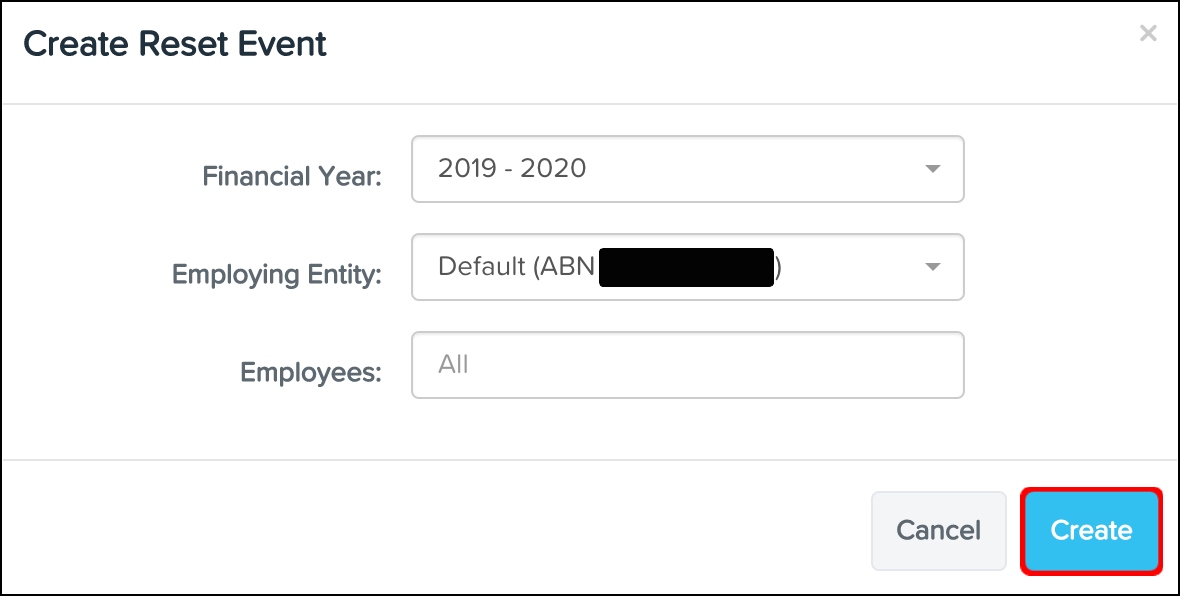Click the Financial Year dropdown arrow

(x=932, y=169)
